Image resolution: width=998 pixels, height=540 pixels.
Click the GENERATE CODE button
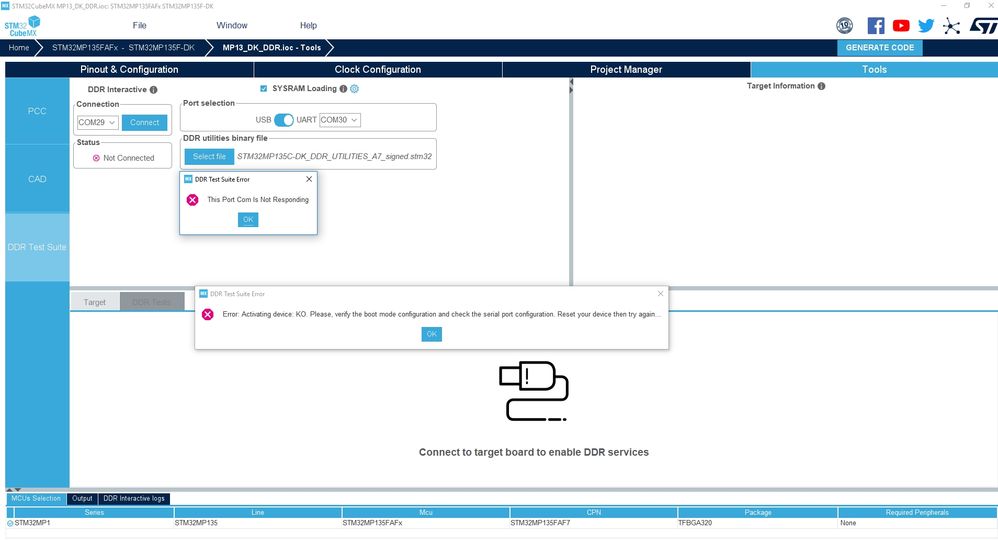(x=880, y=48)
